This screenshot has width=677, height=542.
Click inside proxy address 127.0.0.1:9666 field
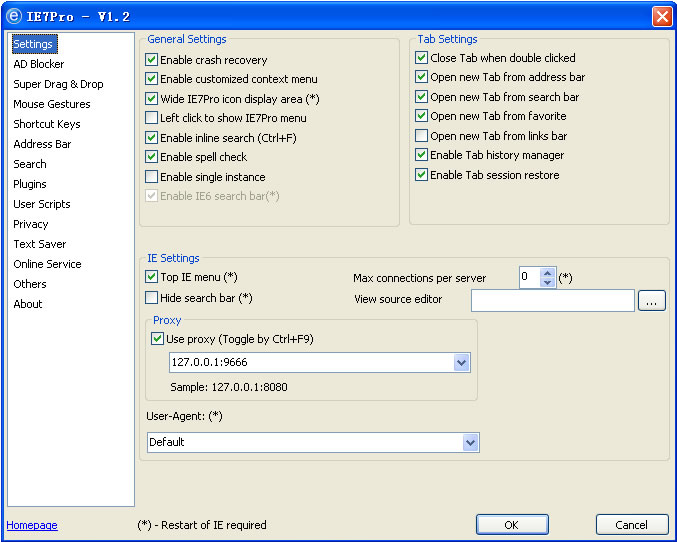pyautogui.click(x=312, y=363)
